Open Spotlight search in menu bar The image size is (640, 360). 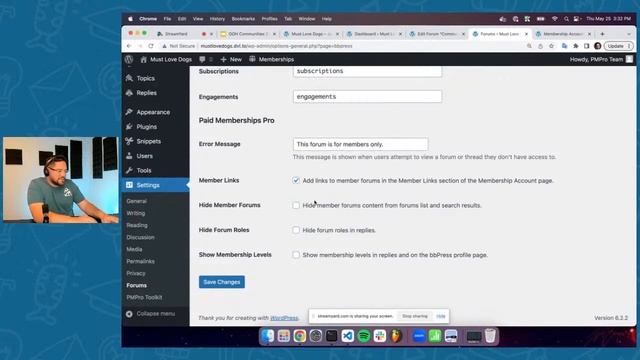tap(566, 19)
